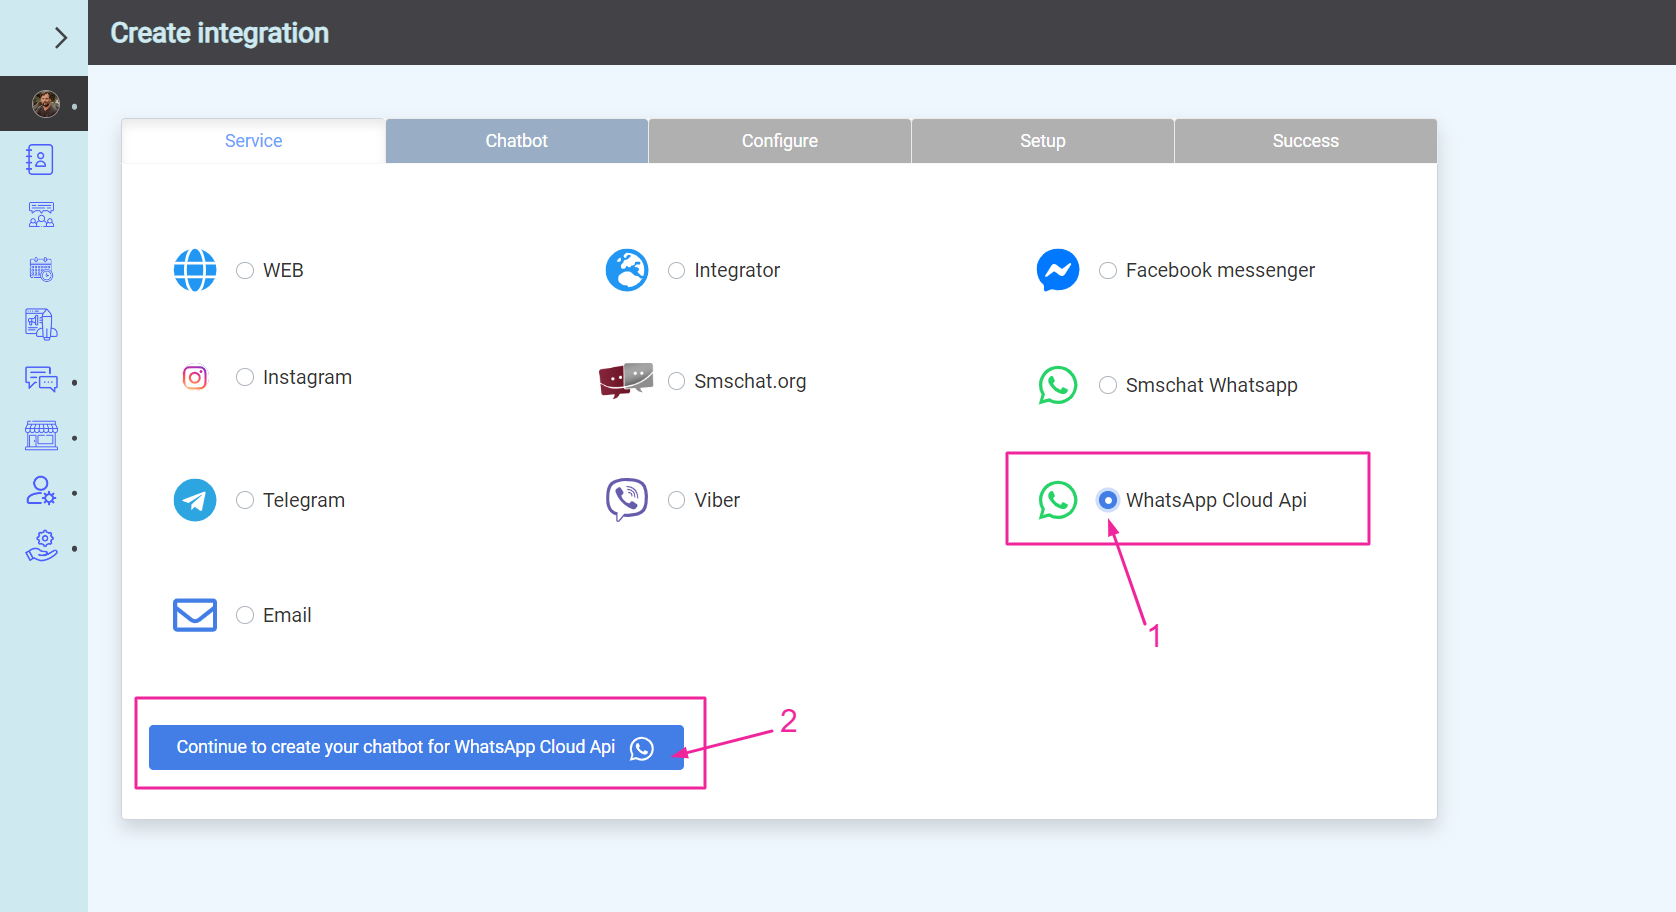Switch to the Configure tab

pos(779,141)
